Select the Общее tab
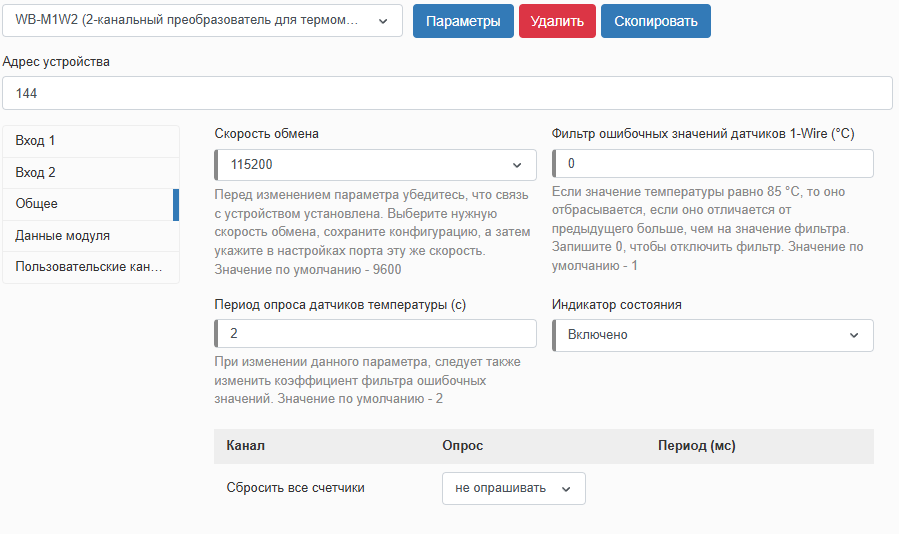The image size is (899, 534). point(90,204)
